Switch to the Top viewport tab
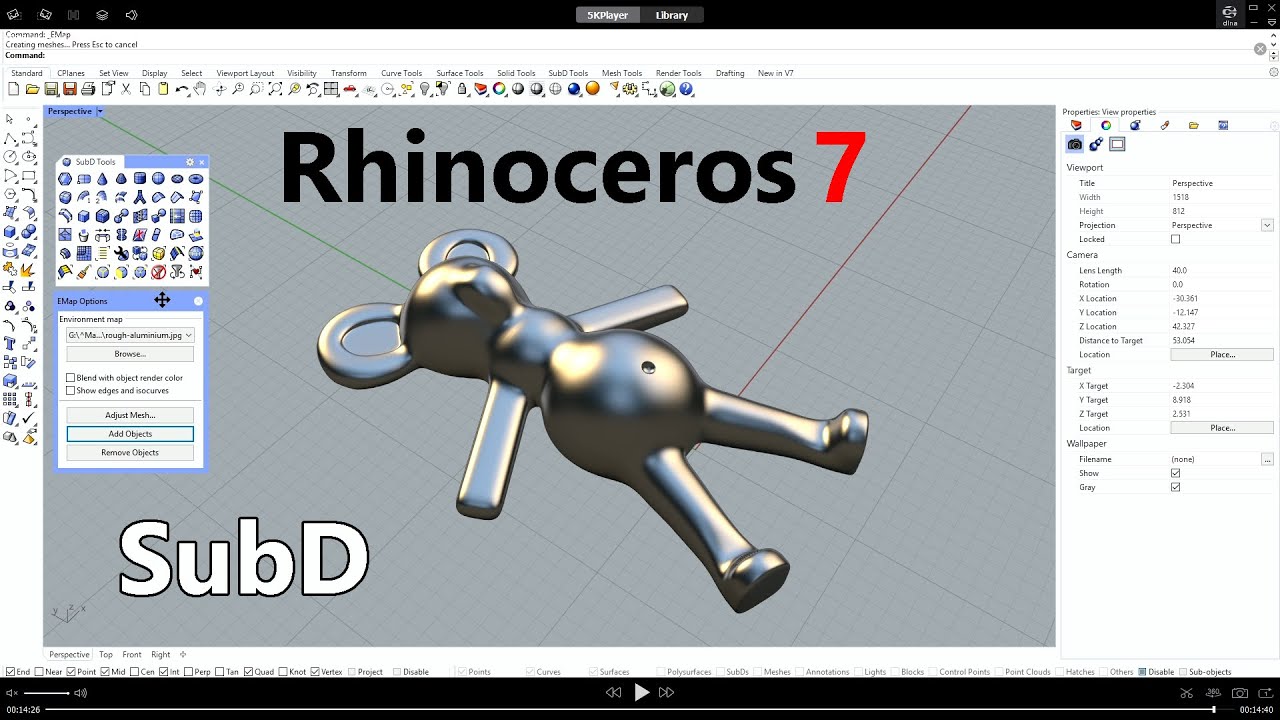The height and width of the screenshot is (720, 1280). (106, 655)
